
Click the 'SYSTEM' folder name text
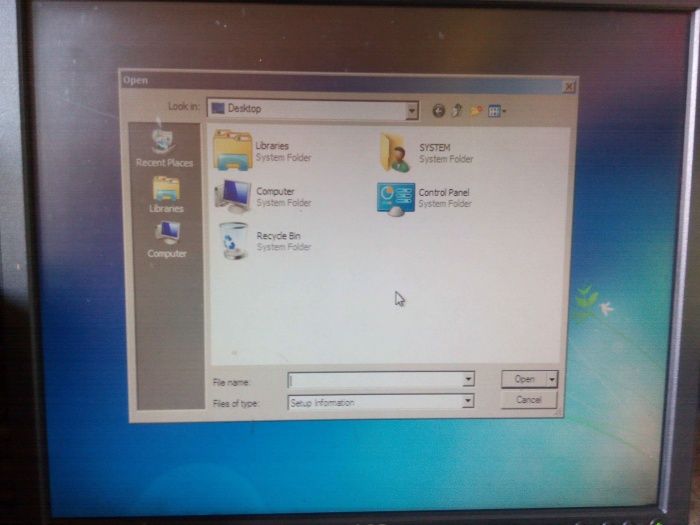tap(434, 147)
